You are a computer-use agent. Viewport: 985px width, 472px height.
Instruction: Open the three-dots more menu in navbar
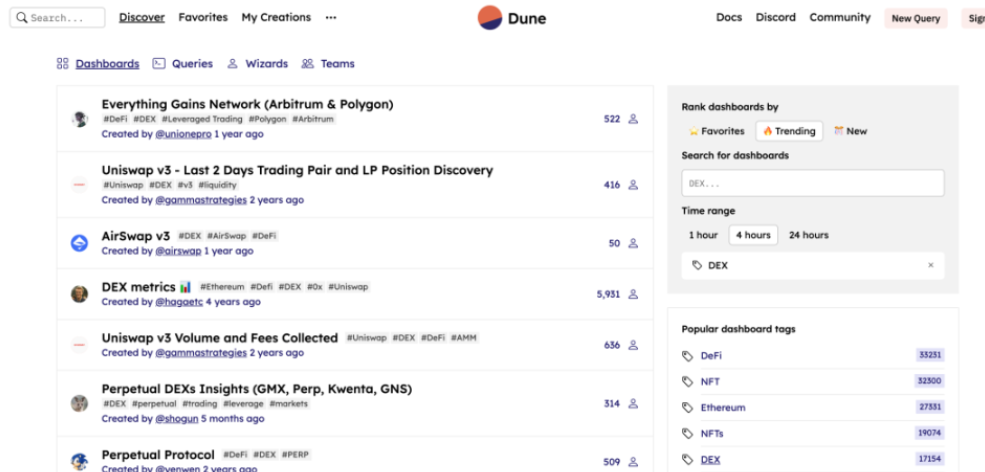click(331, 18)
